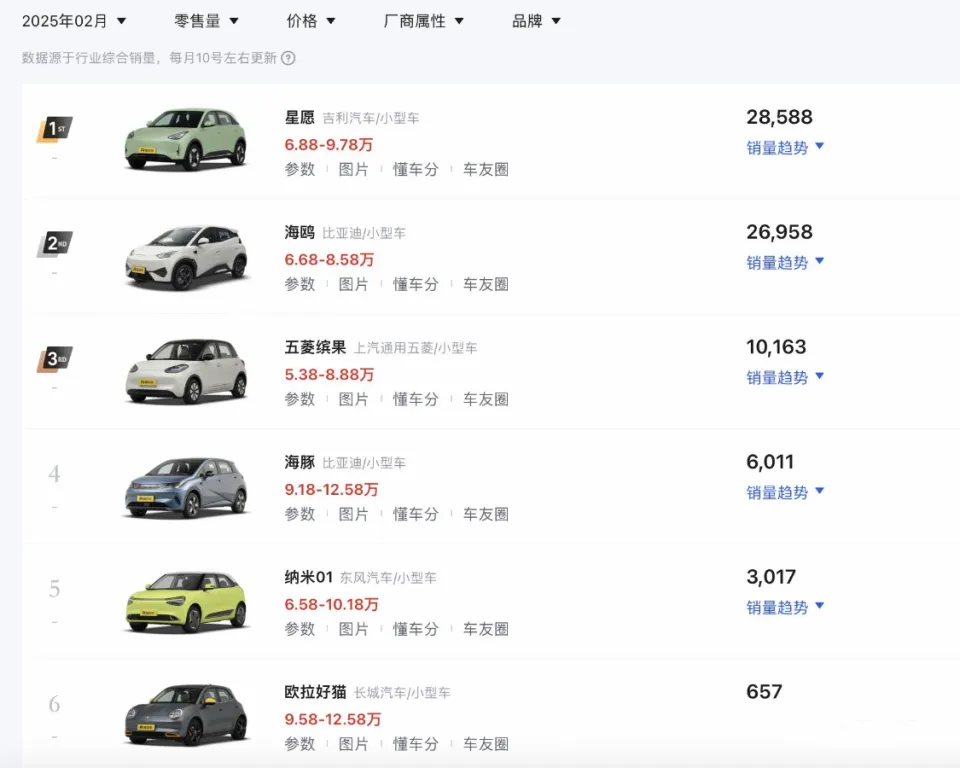The height and width of the screenshot is (768, 960).
Task: View 参数 for 海豚
Action: tap(299, 514)
